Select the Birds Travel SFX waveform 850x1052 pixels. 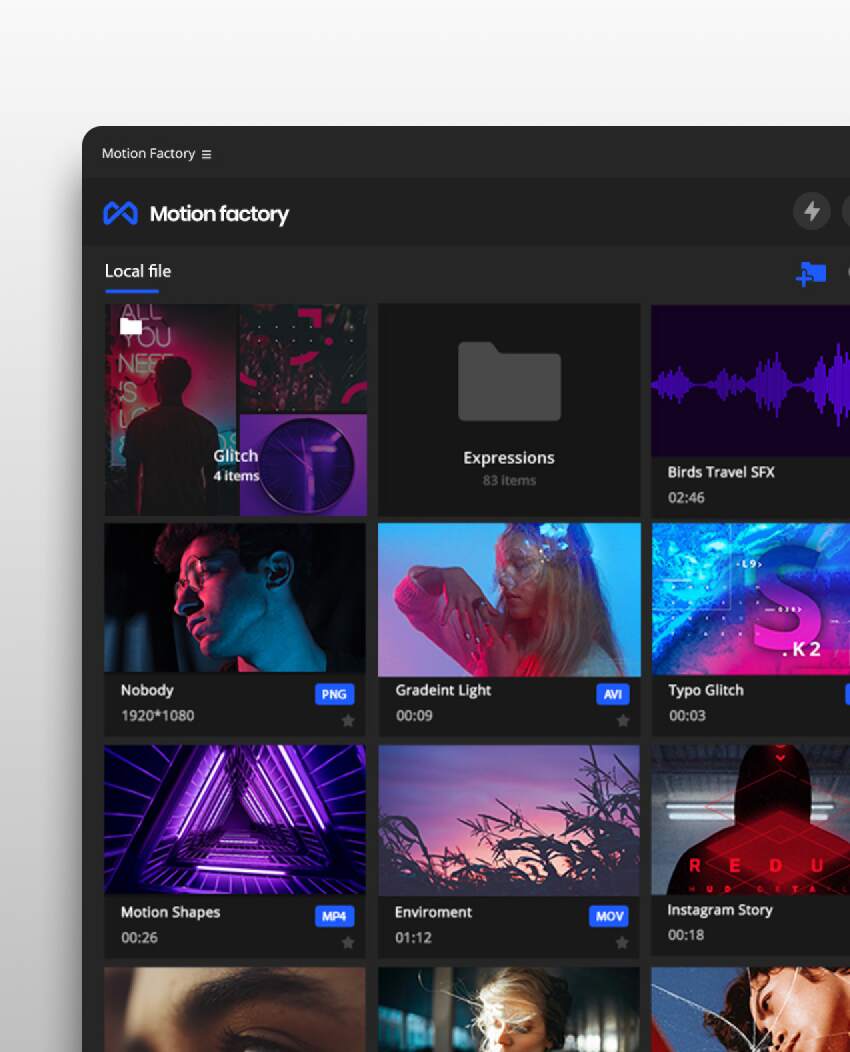(752, 382)
